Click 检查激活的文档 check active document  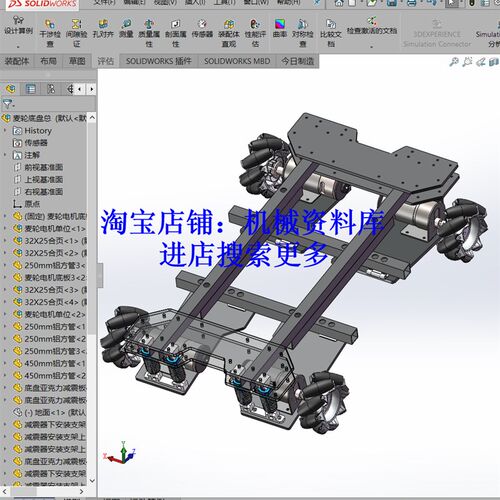[x=372, y=26]
